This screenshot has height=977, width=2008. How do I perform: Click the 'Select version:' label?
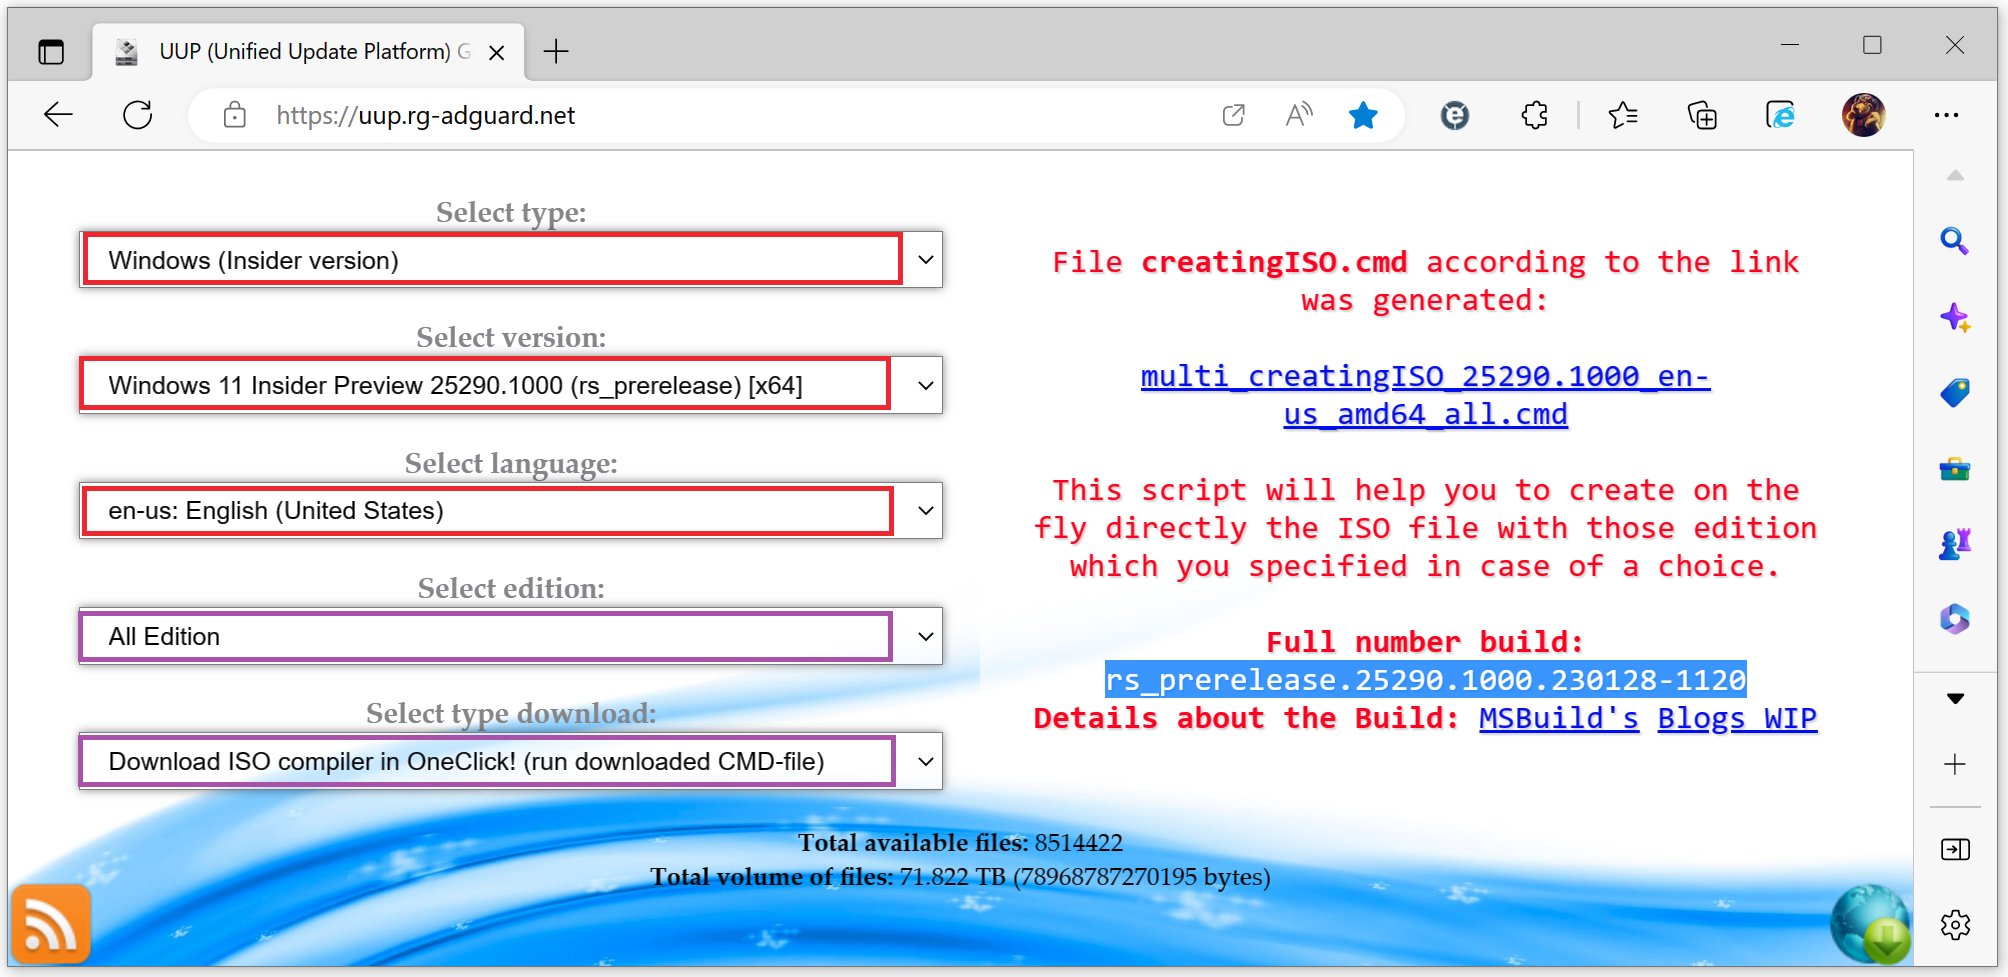click(x=511, y=337)
